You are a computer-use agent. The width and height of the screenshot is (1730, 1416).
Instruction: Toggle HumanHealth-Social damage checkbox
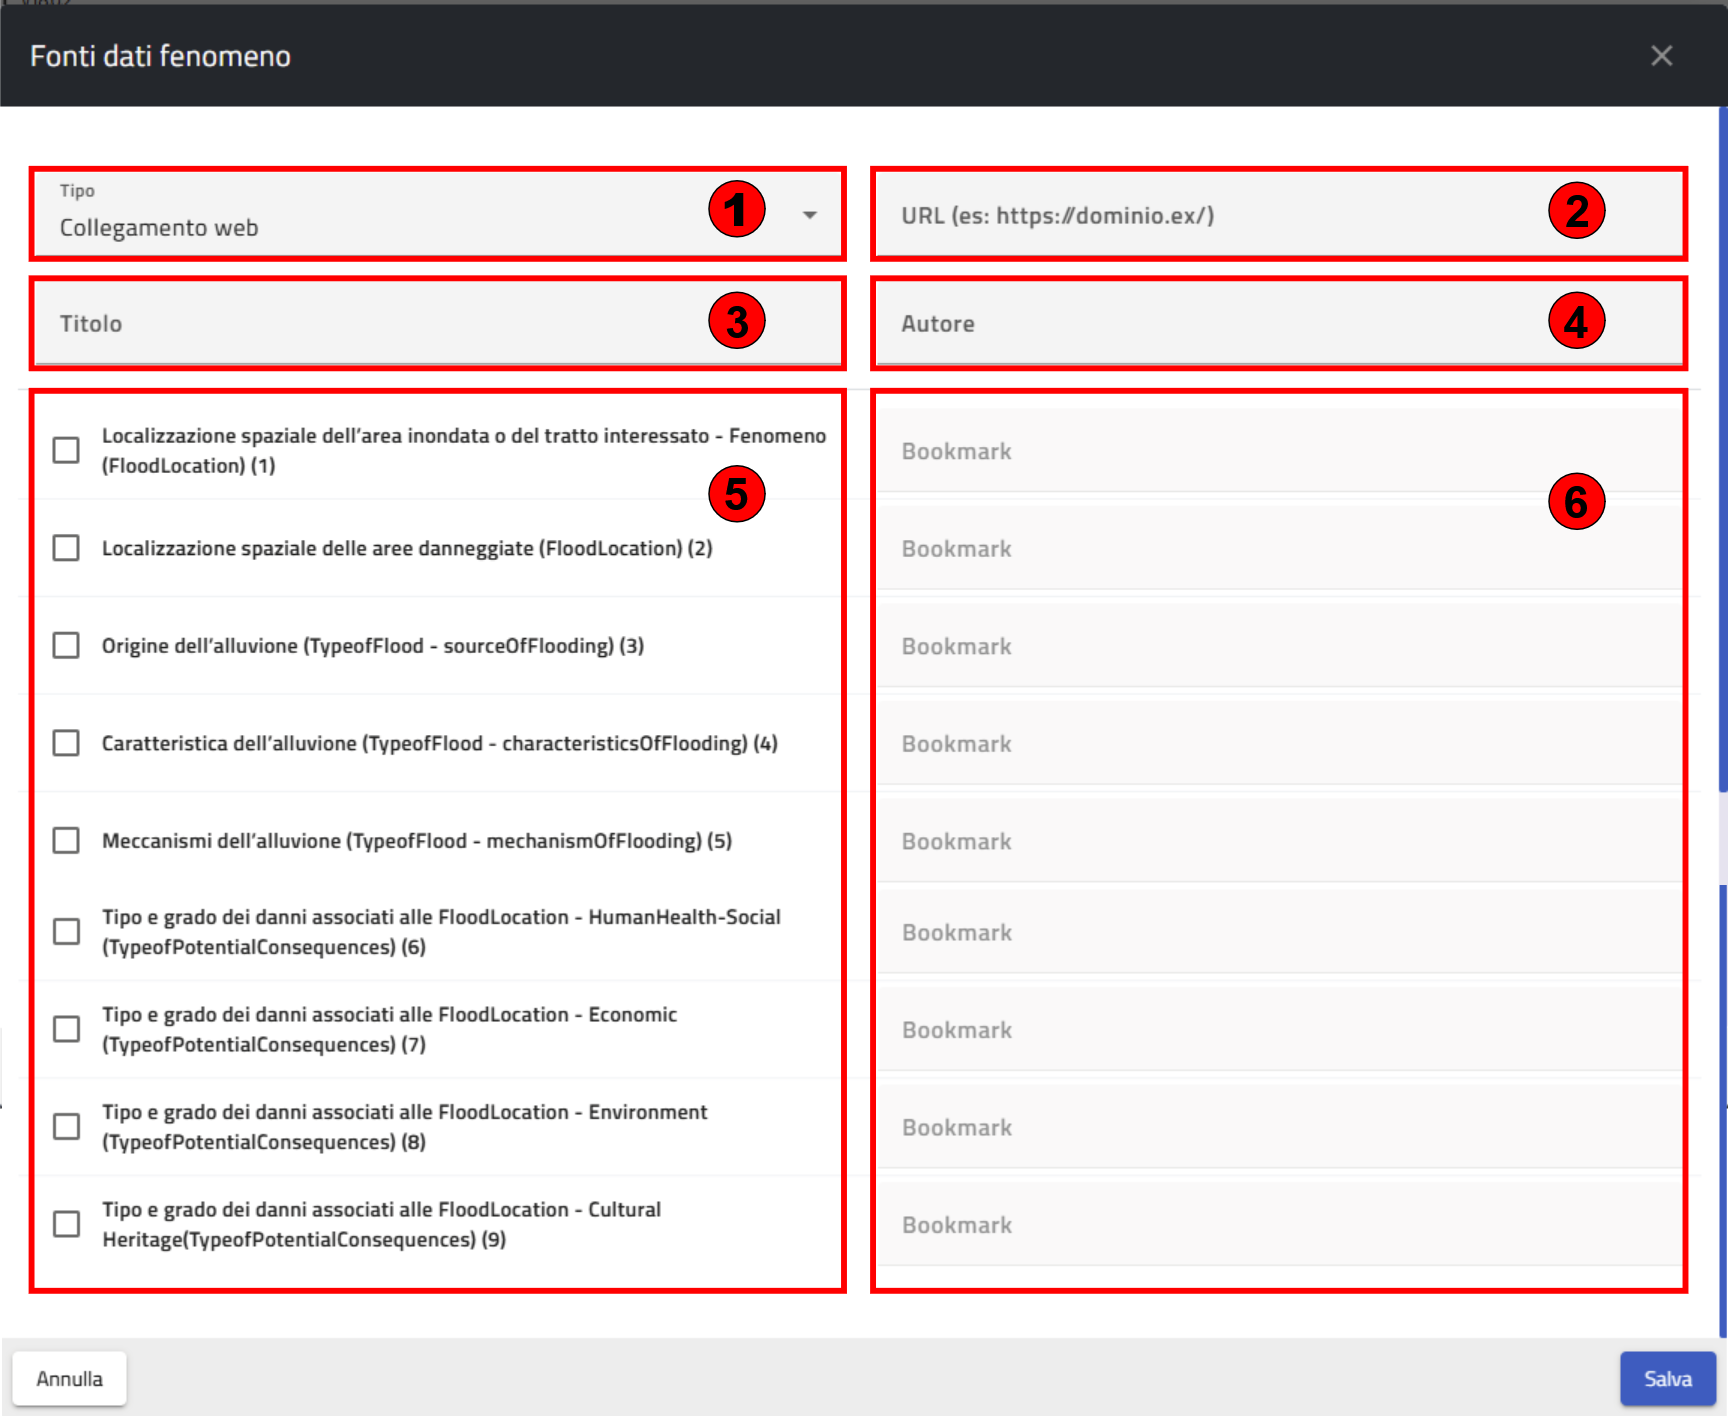(x=66, y=931)
